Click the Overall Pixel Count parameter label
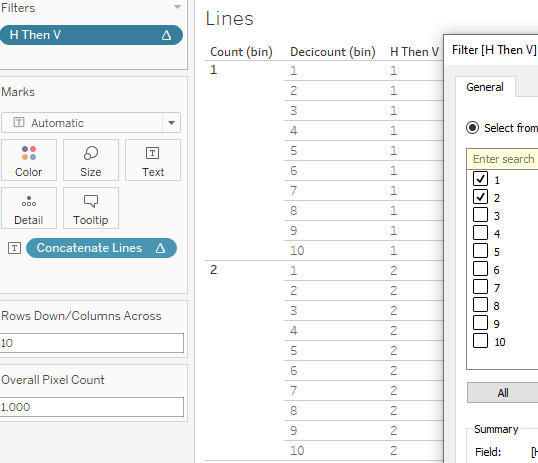 coord(53,380)
